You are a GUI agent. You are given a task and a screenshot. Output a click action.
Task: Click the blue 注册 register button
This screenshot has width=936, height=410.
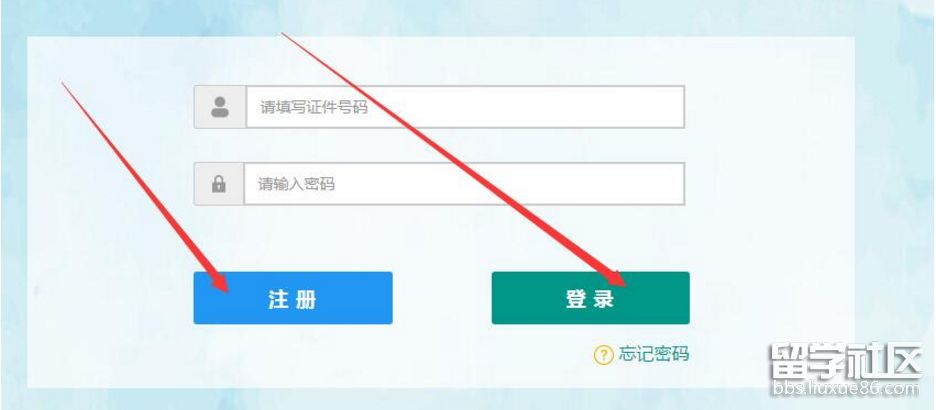293,298
